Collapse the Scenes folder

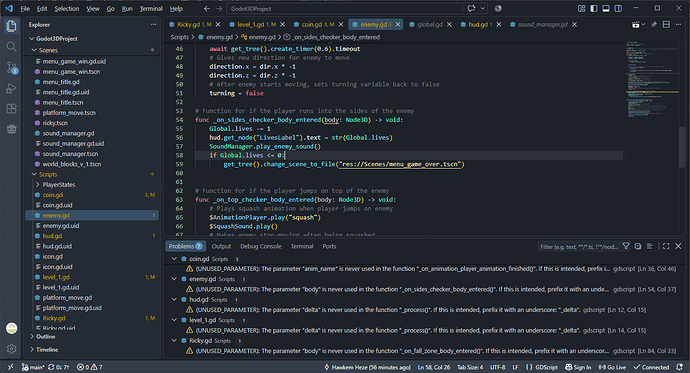[34, 50]
